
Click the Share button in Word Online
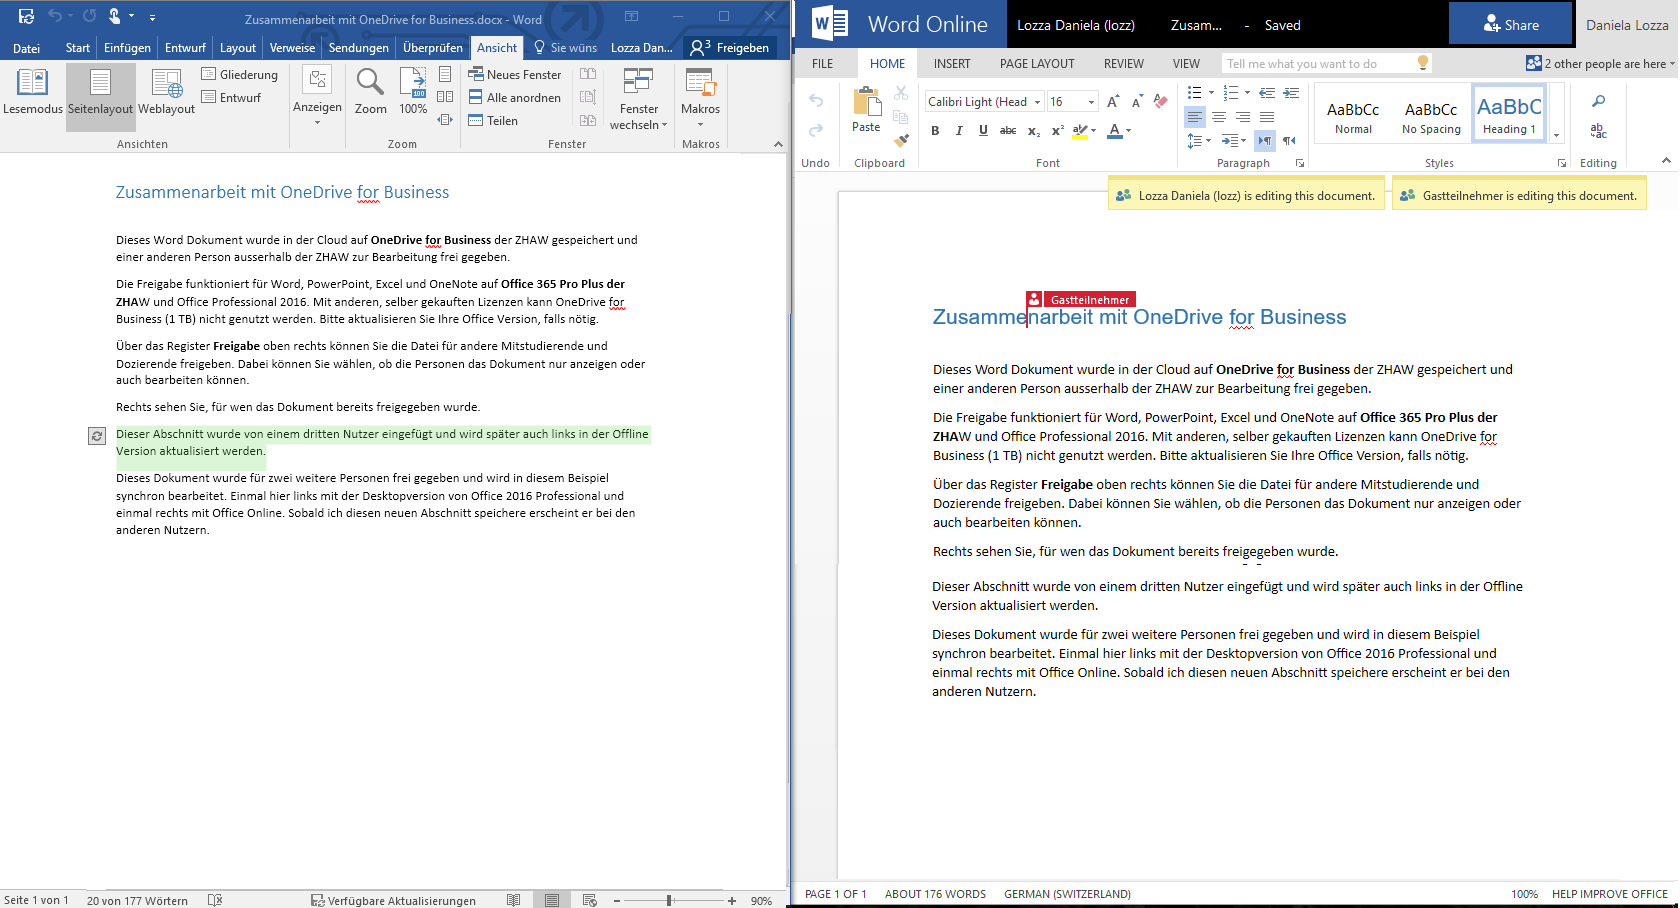click(x=1510, y=24)
